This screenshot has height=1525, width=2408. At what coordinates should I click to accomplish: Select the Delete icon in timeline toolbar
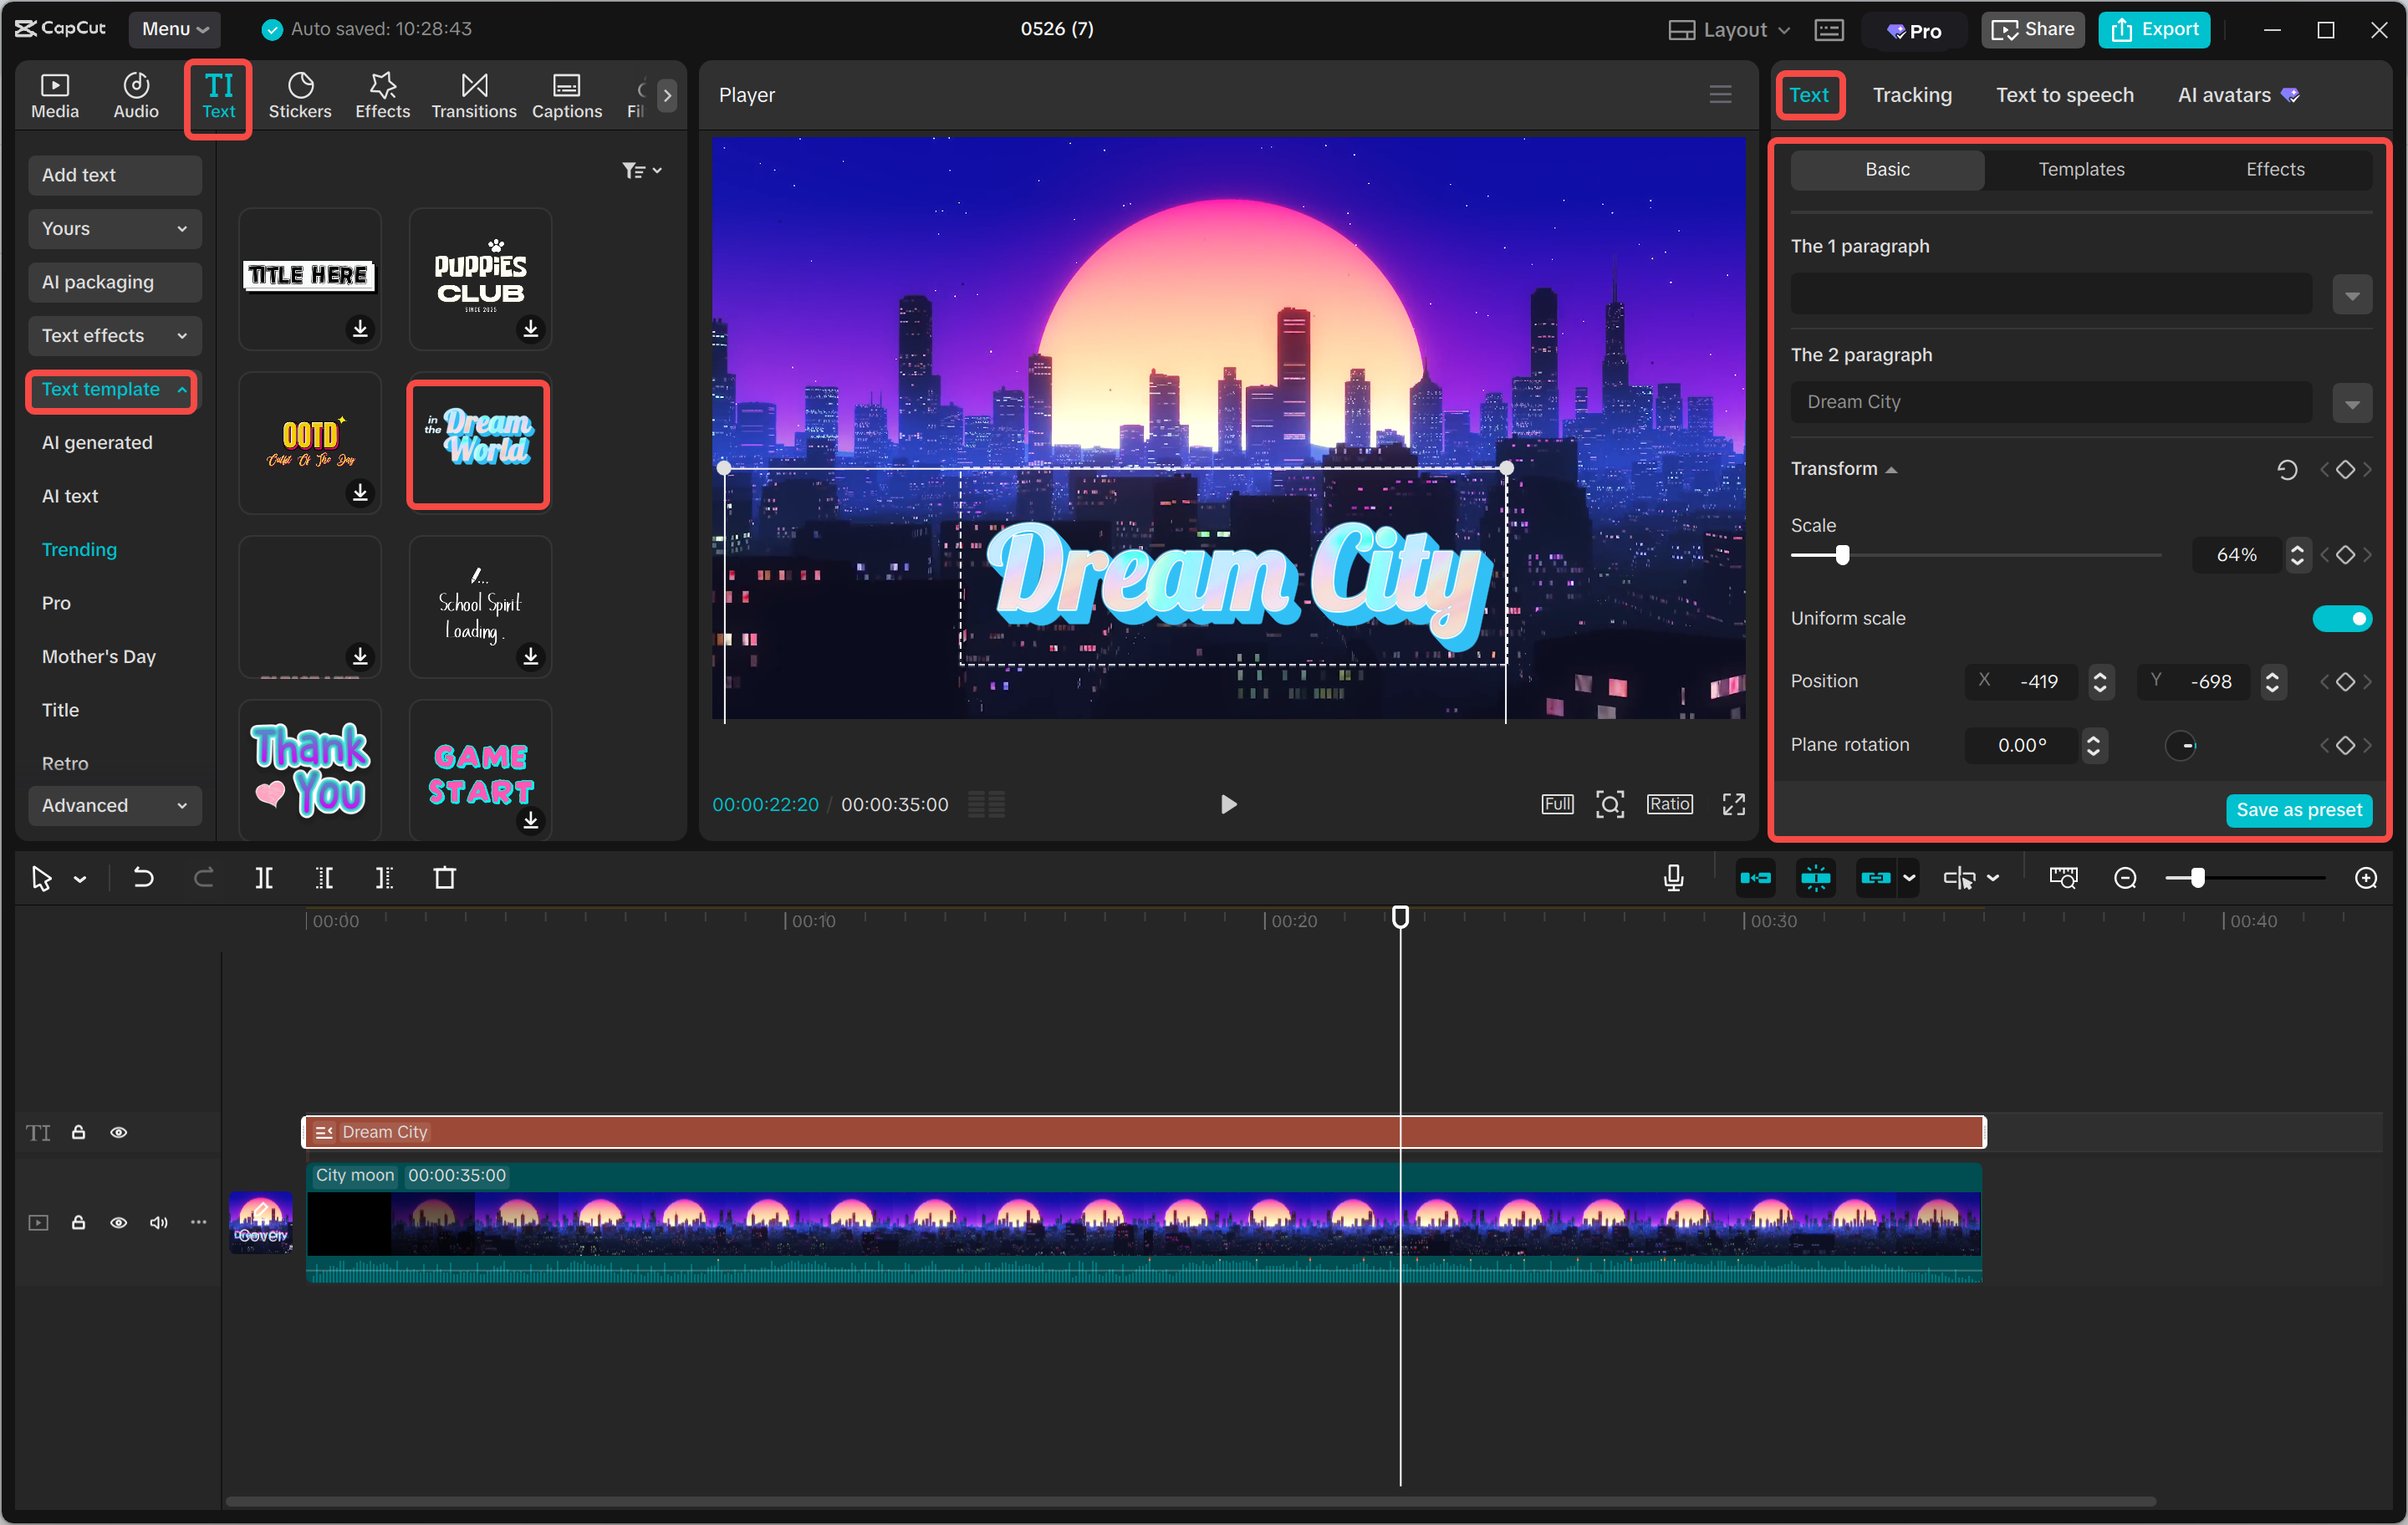pos(446,877)
